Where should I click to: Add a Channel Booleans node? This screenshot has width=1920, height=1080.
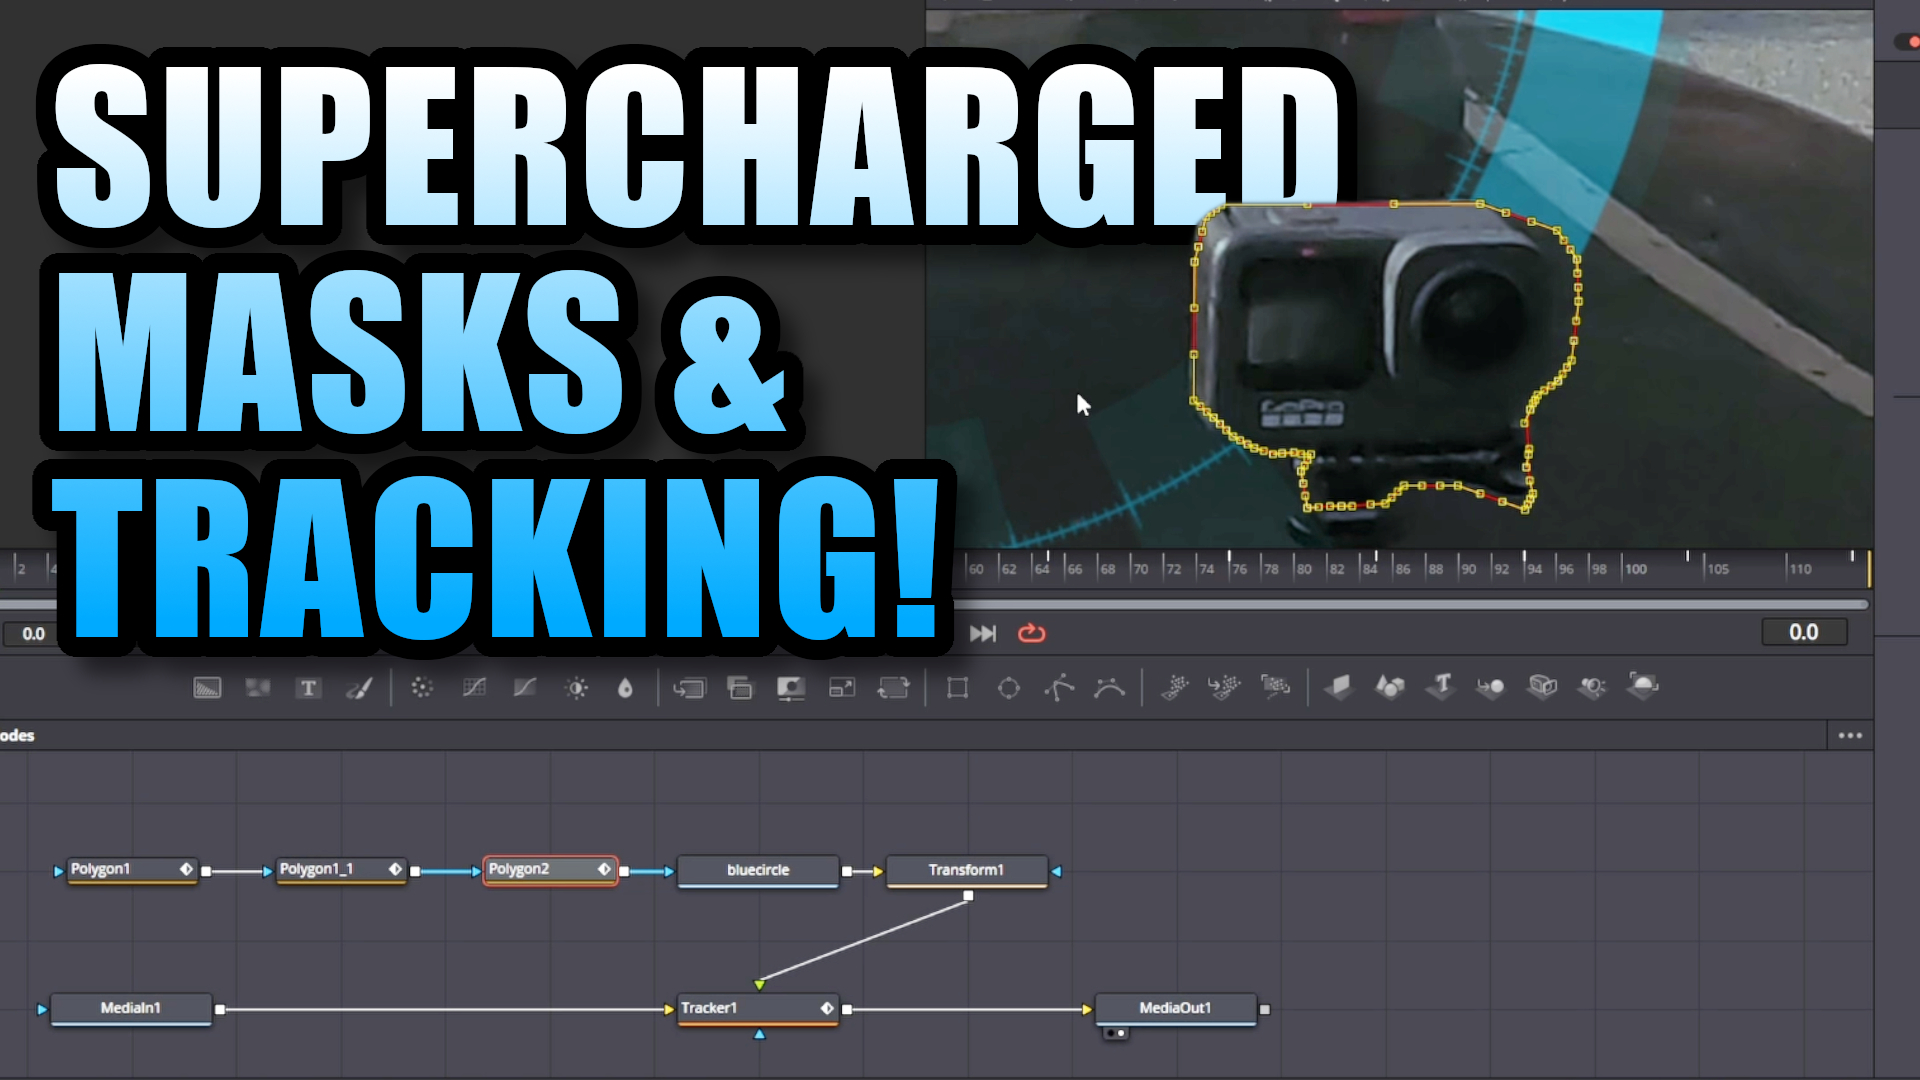point(740,688)
